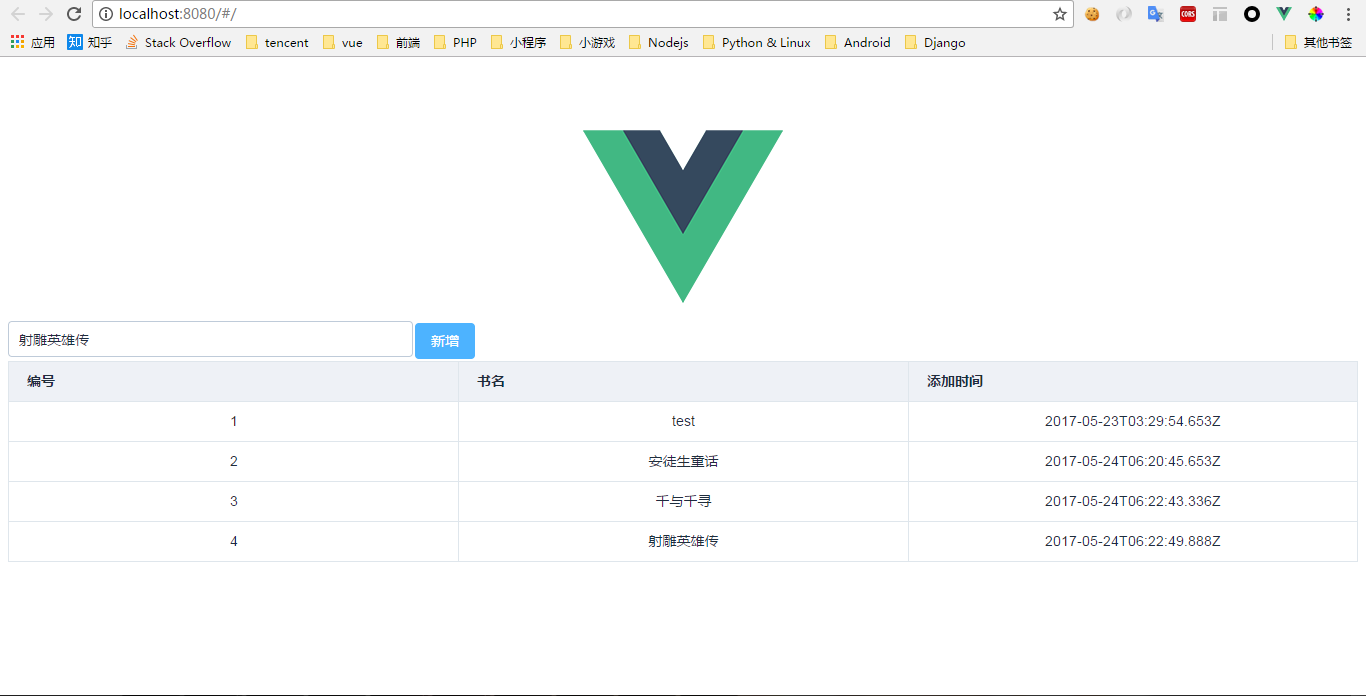Click the page layout extension icon
This screenshot has width=1366, height=696.
click(1219, 14)
